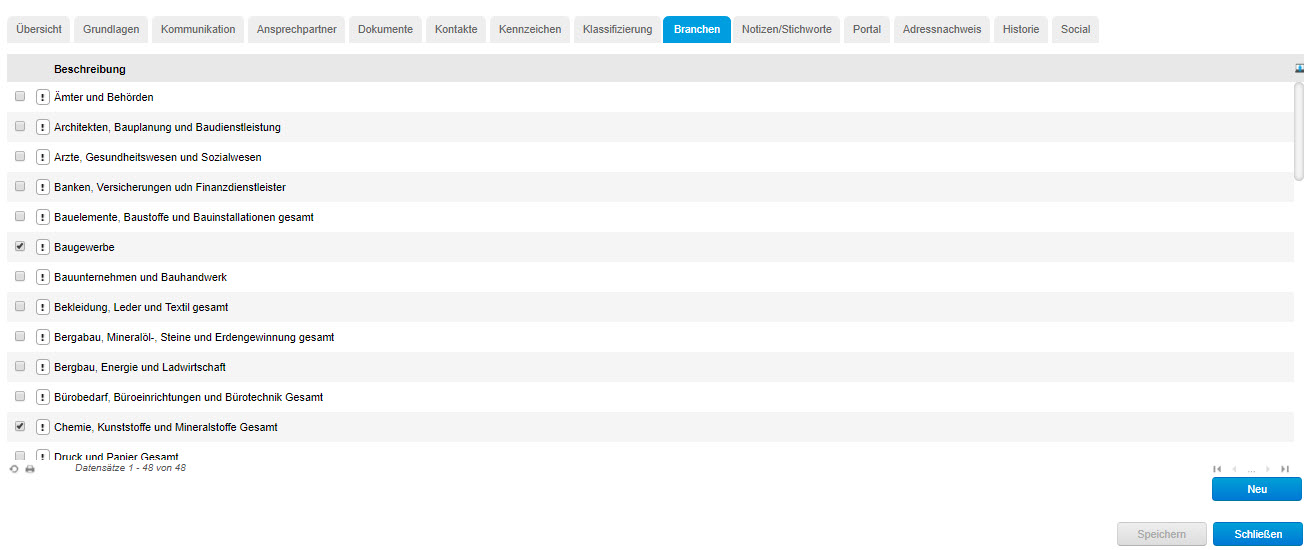Click exclamation icon next to Chemie, Kunststoffe
The height and width of the screenshot is (550, 1310).
coord(43,427)
